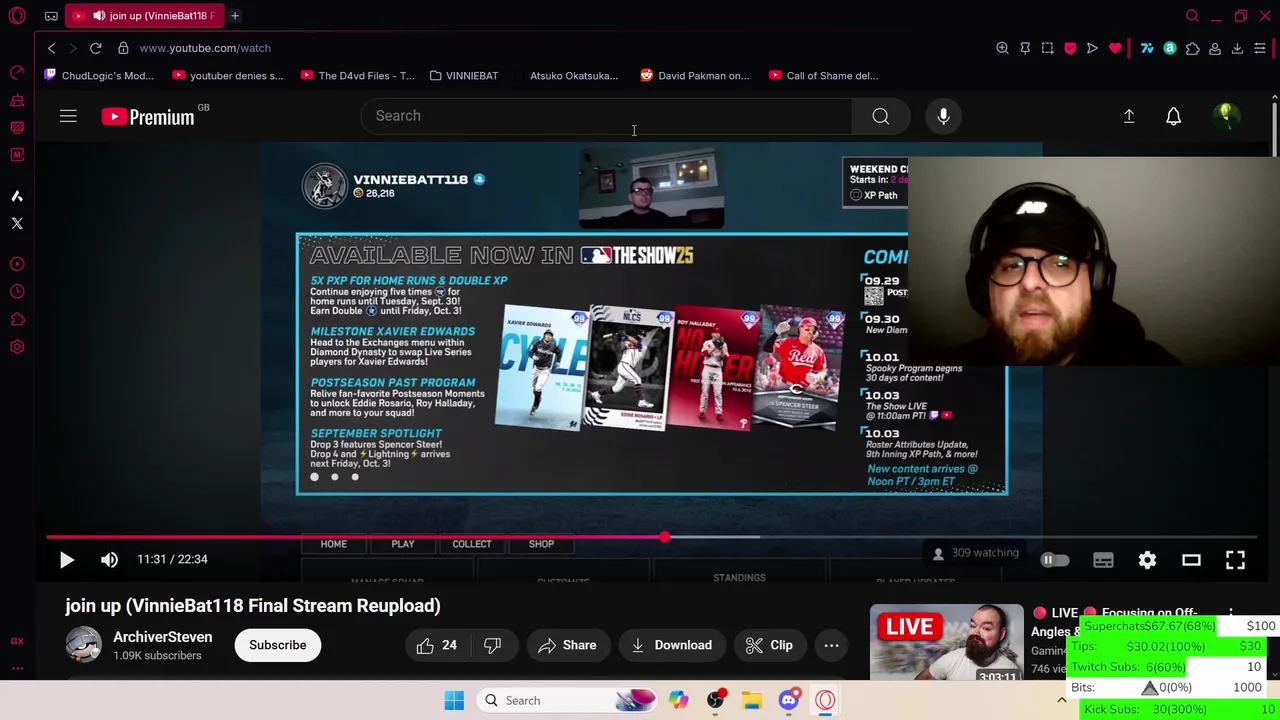Open 'The D4vd Files' bookmark
Screen dimensions: 1280x720
[x=357, y=75]
